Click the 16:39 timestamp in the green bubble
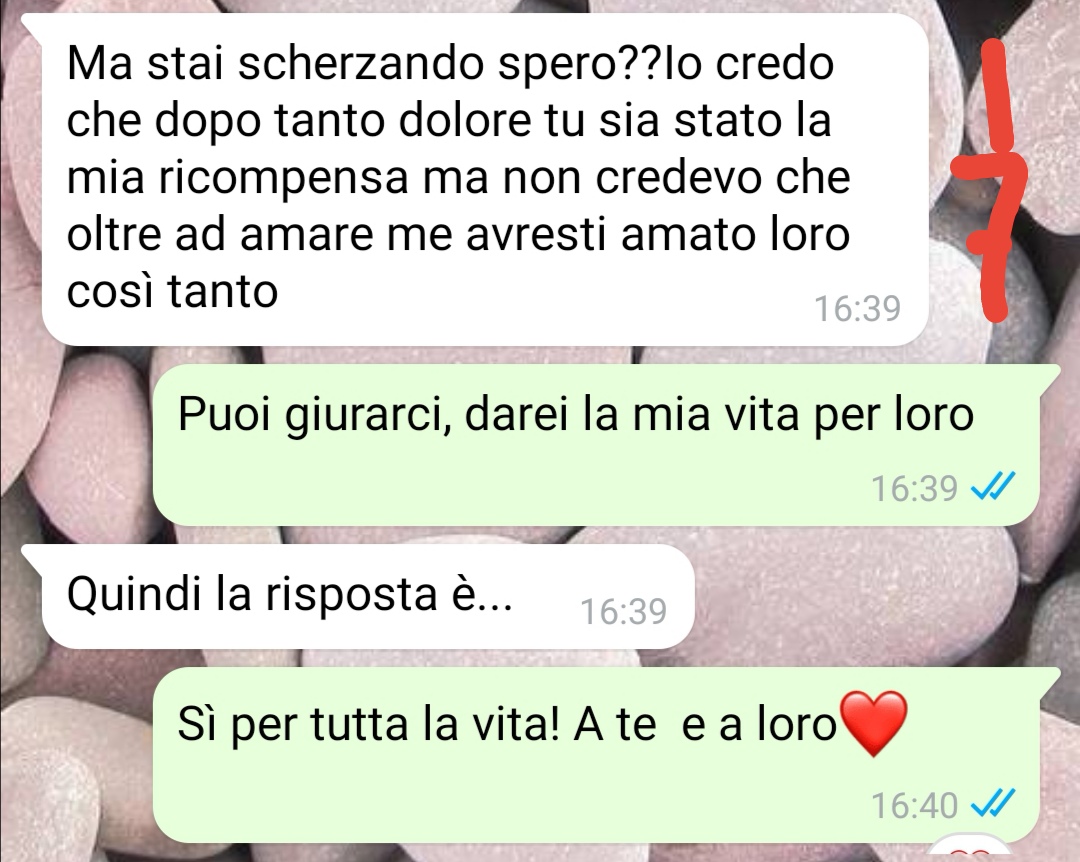Image resolution: width=1080 pixels, height=862 pixels. 914,488
